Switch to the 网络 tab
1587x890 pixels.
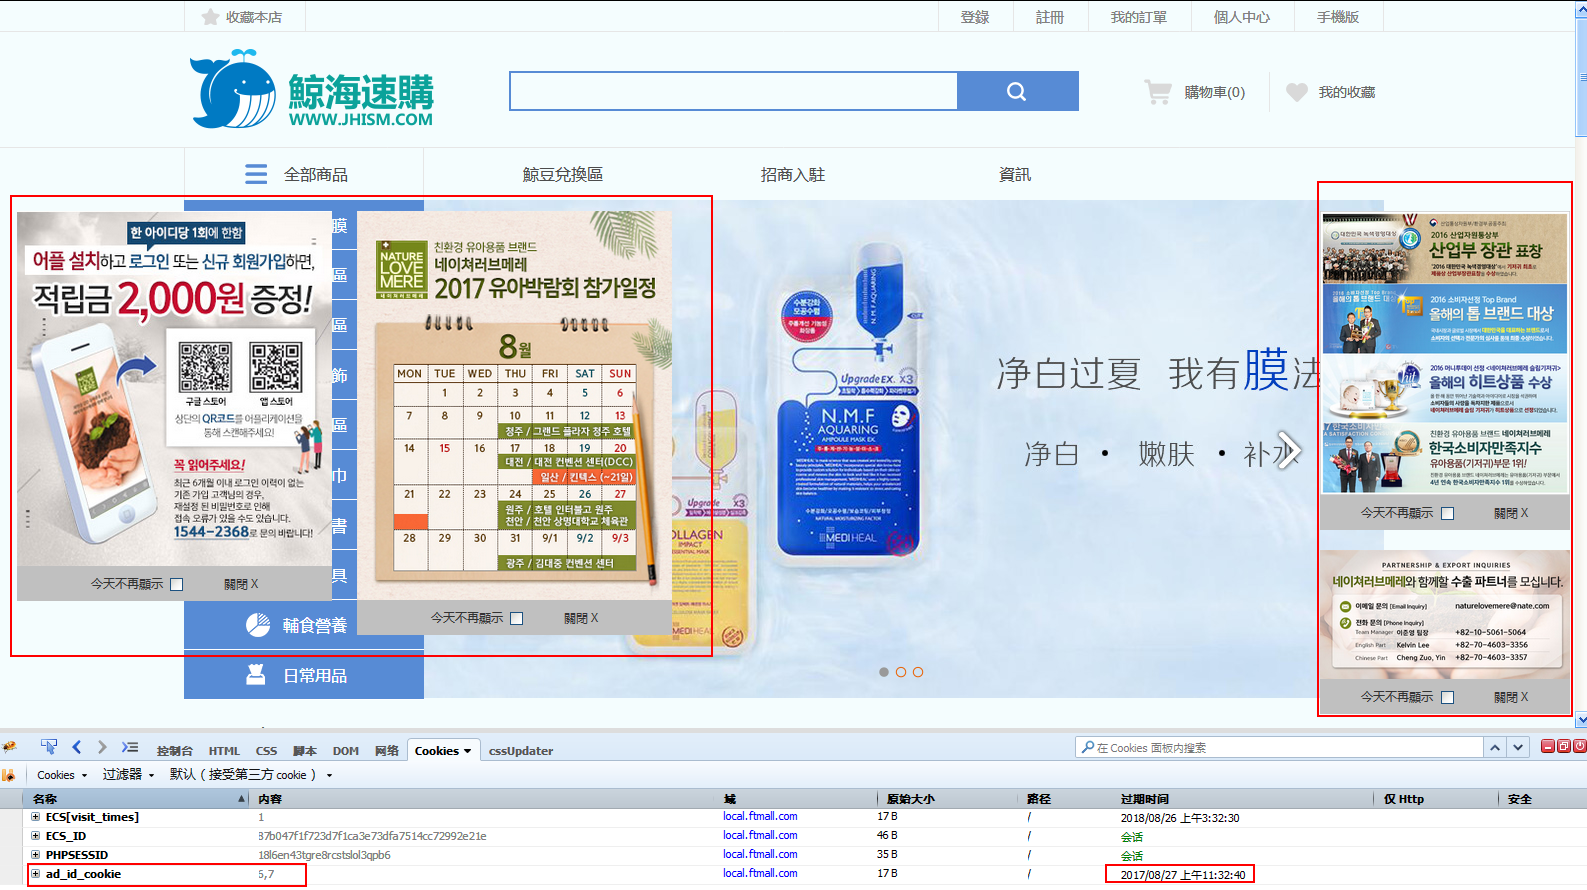387,751
